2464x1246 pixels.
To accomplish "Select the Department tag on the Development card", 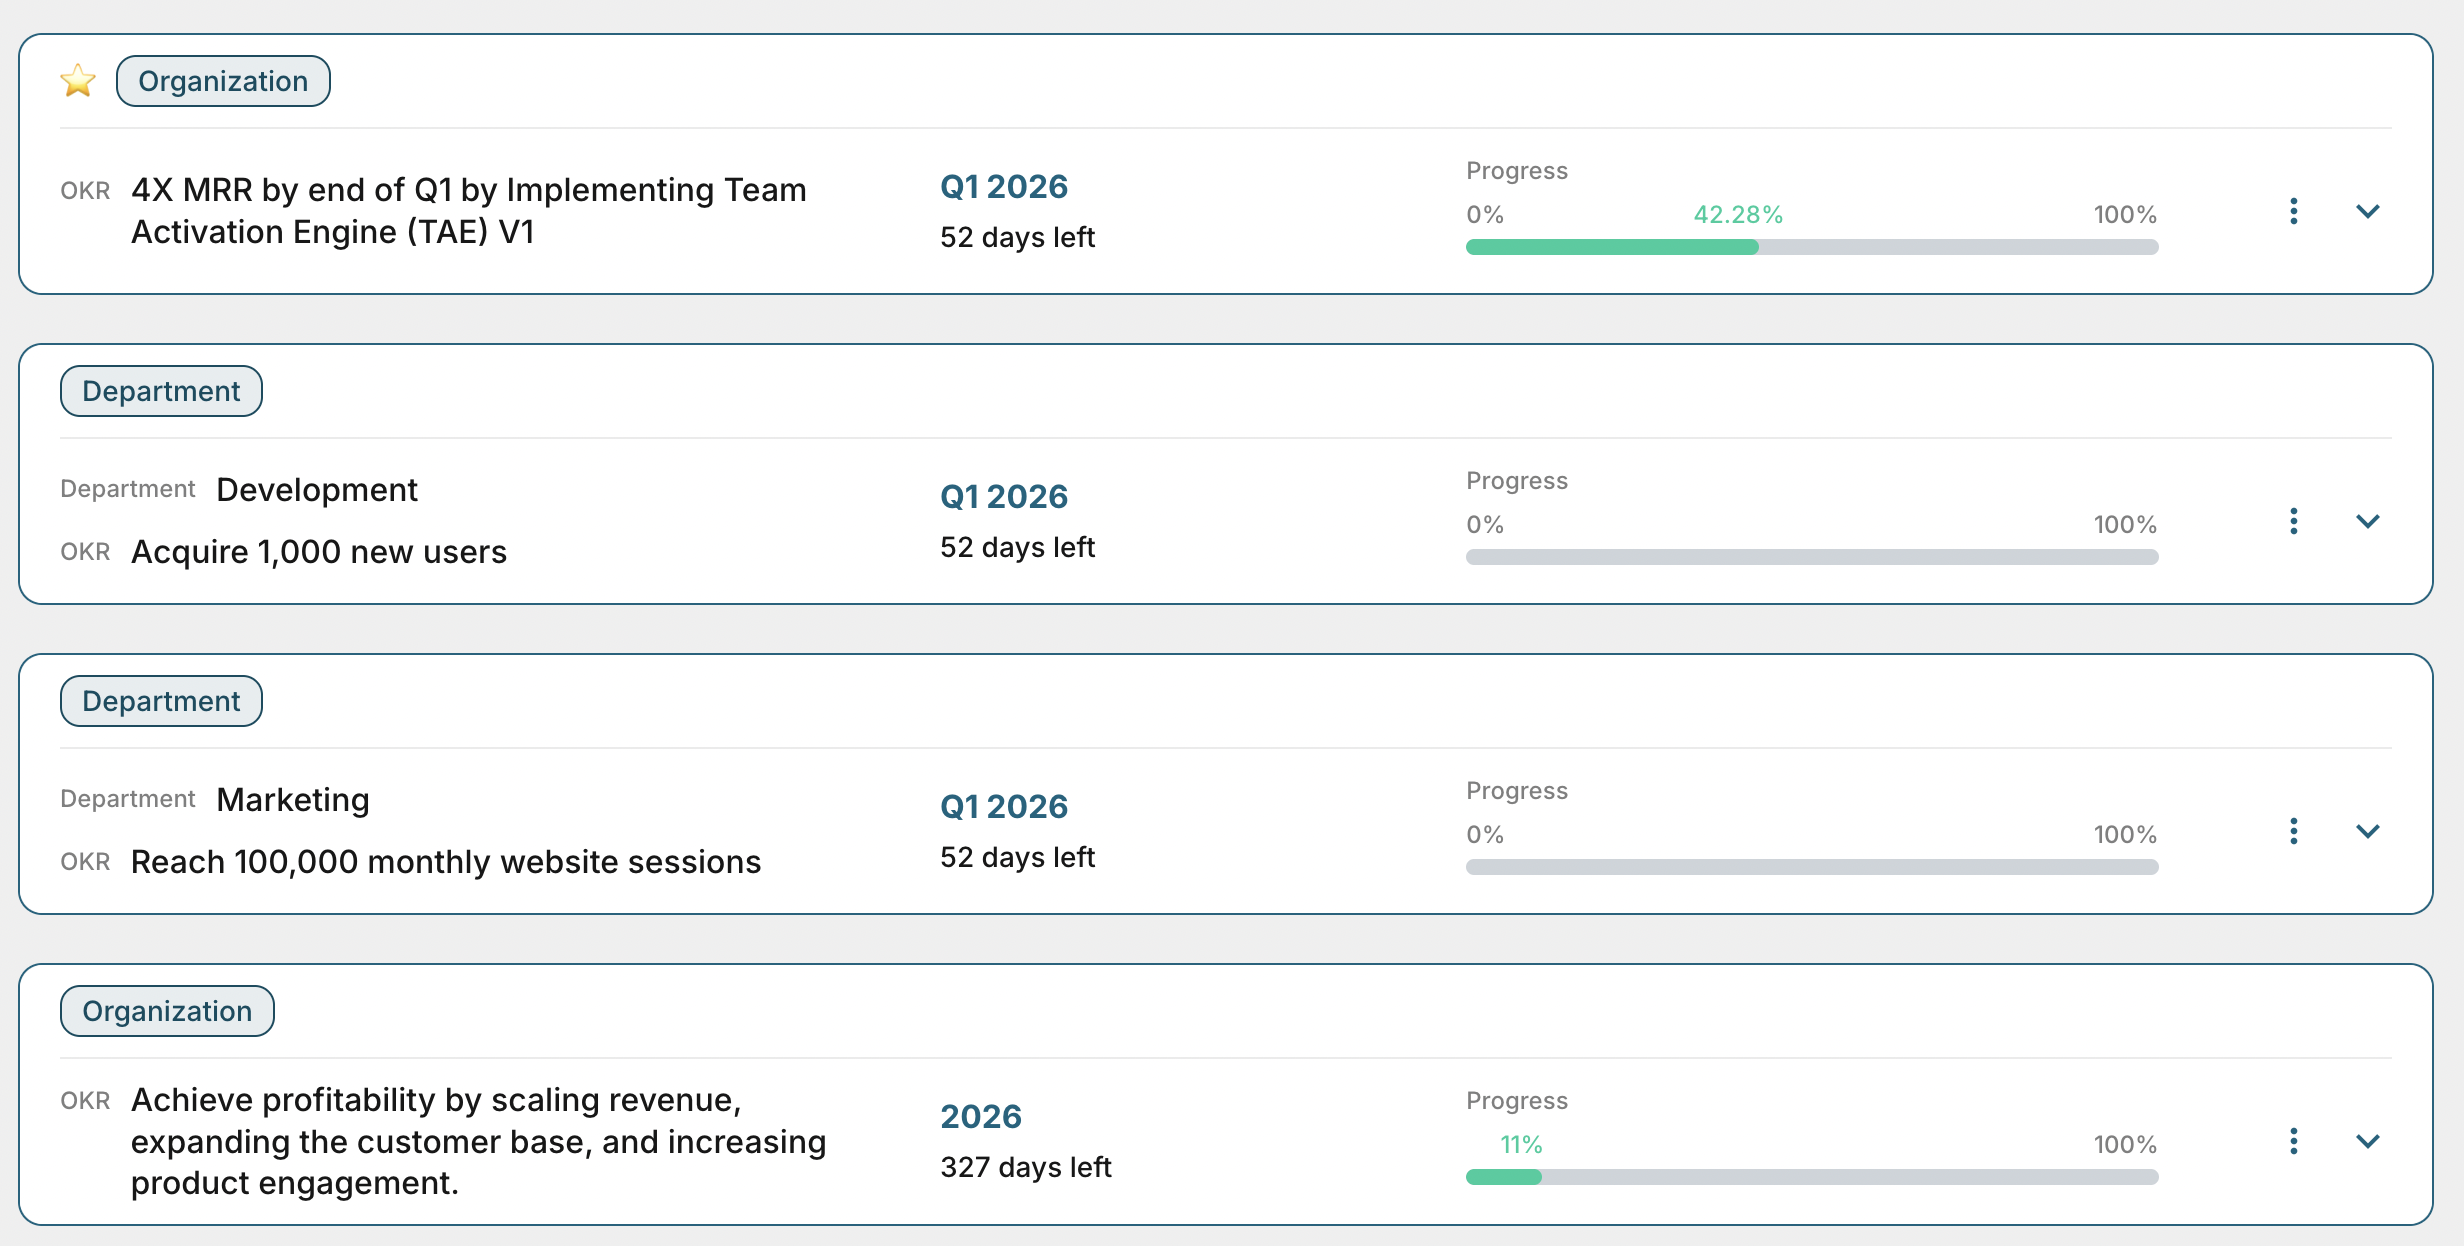I will (160, 390).
